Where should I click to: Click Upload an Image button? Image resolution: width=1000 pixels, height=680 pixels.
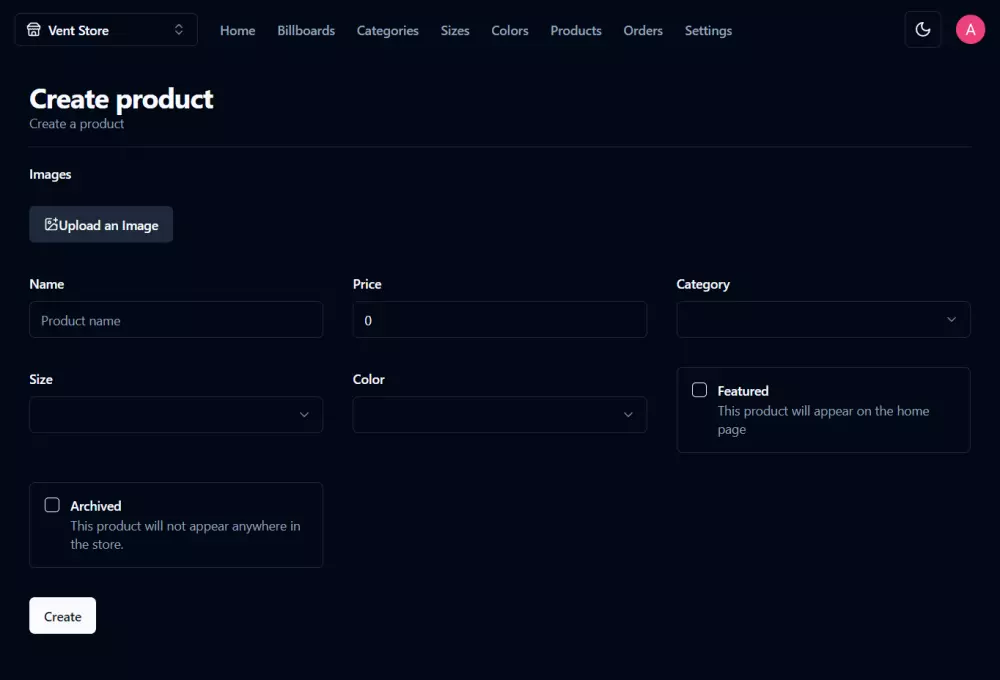pos(101,225)
